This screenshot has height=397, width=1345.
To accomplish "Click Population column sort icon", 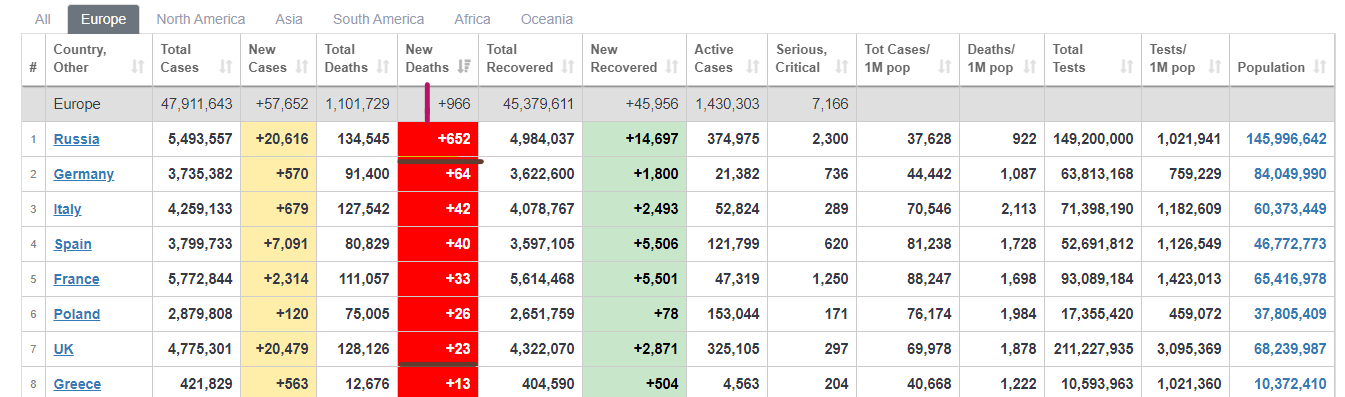I will [x=1320, y=67].
